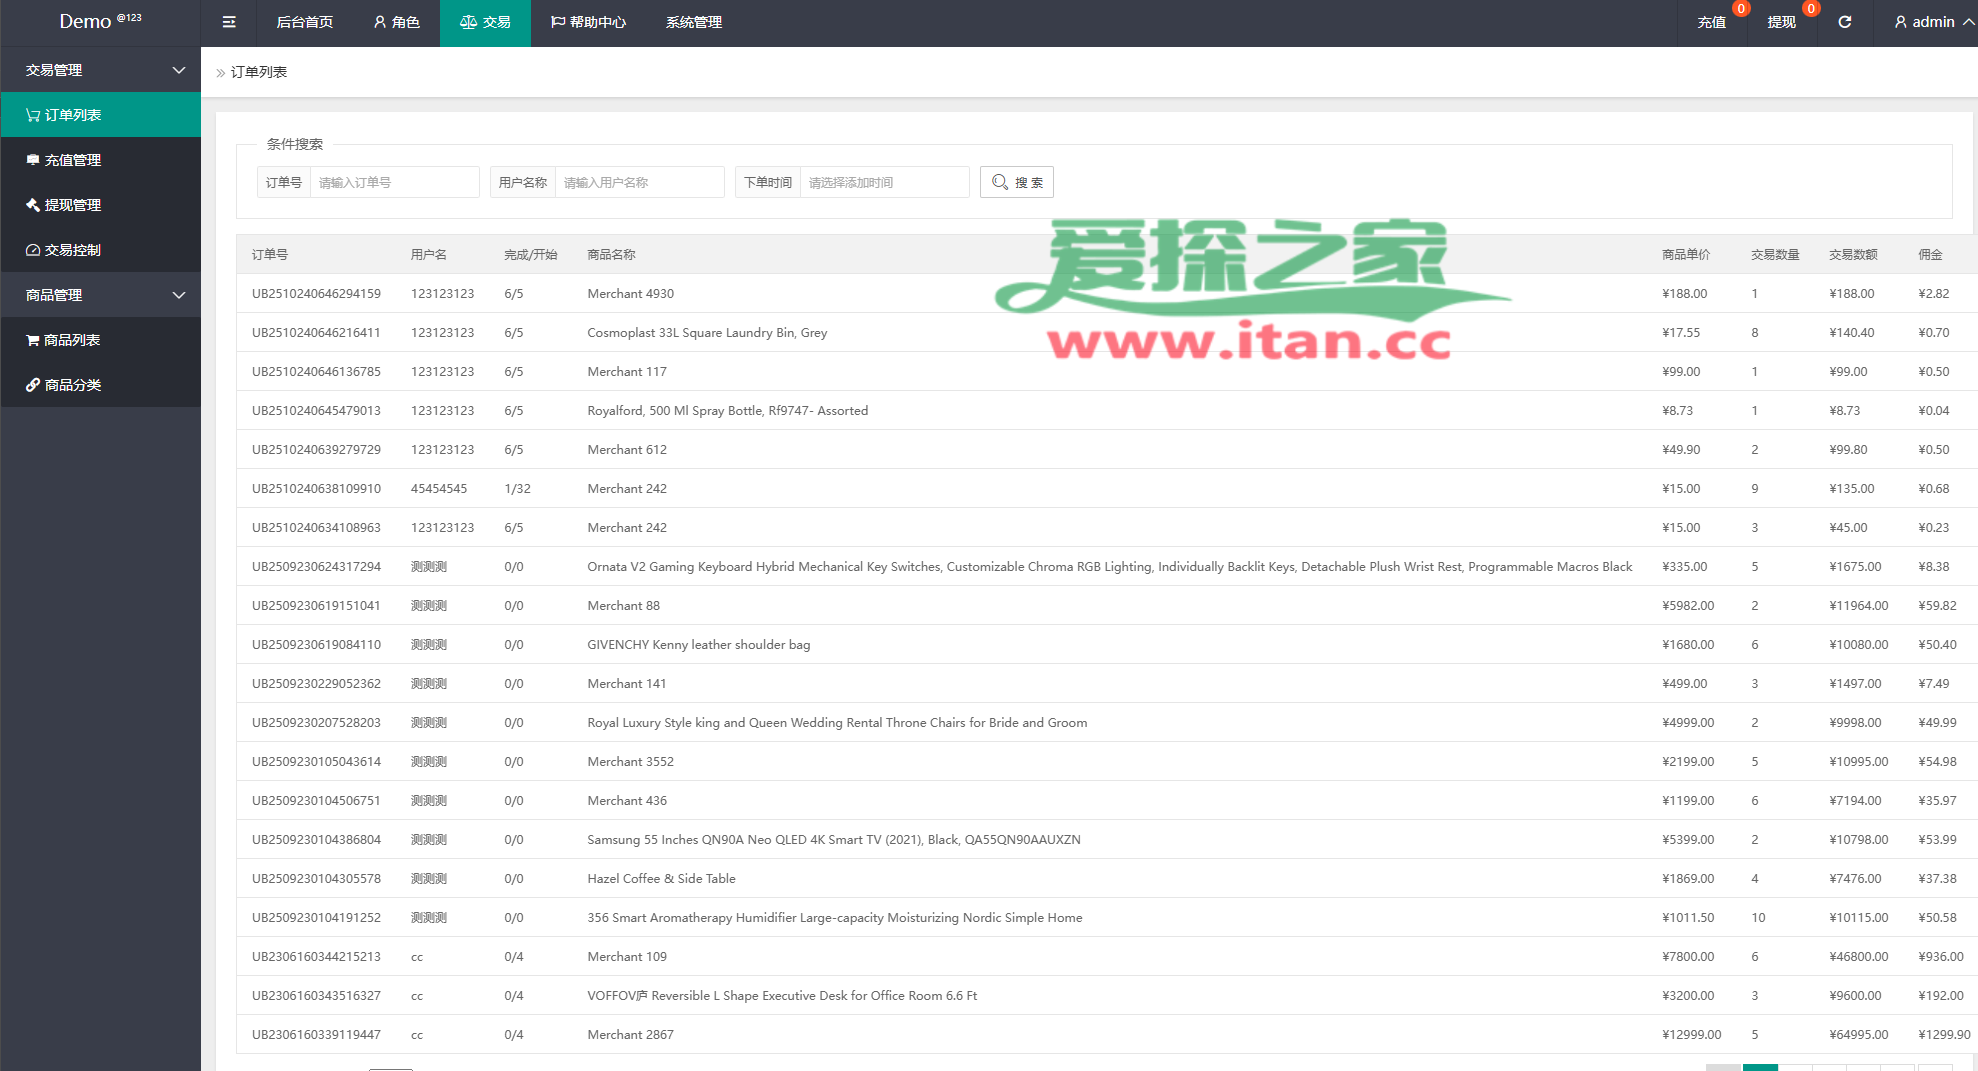Open 充值管理 in the sidebar
Viewport: 1978px width, 1071px height.
click(x=72, y=160)
